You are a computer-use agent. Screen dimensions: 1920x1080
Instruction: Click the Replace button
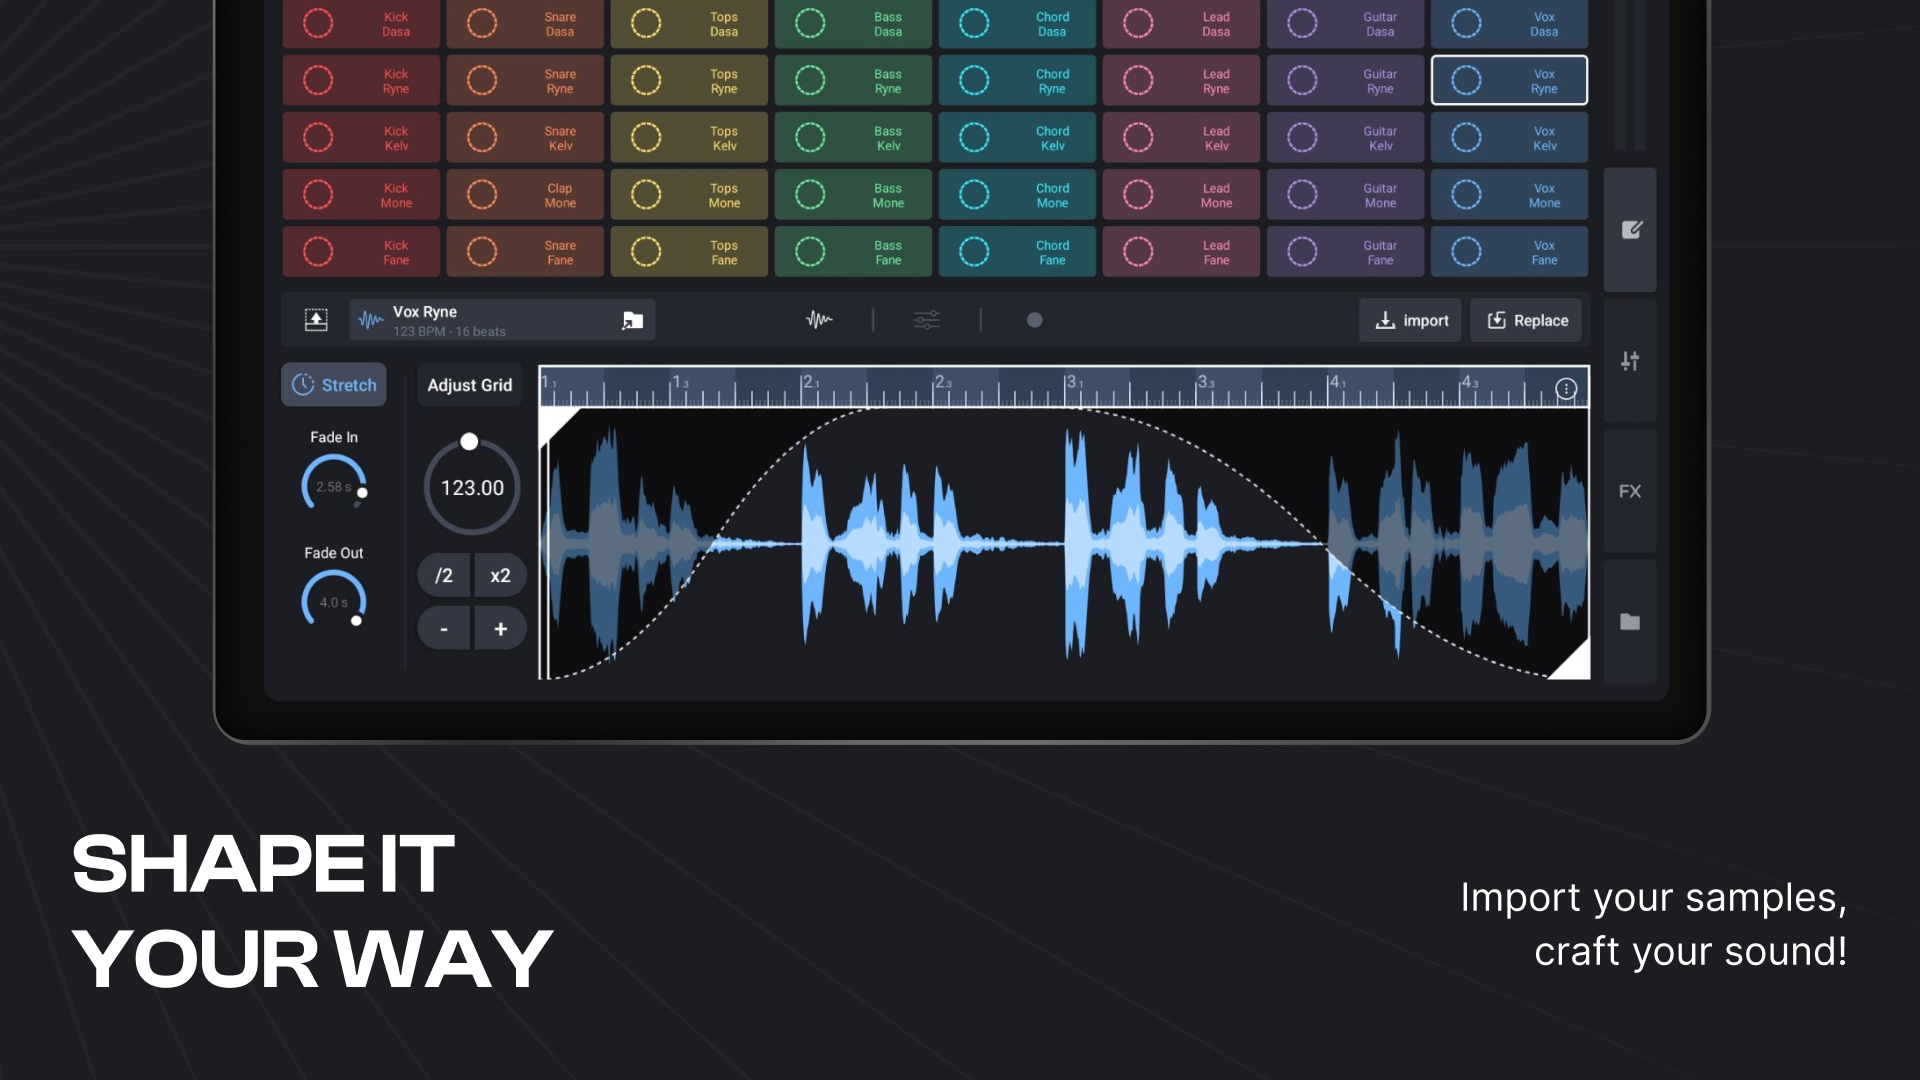point(1526,320)
